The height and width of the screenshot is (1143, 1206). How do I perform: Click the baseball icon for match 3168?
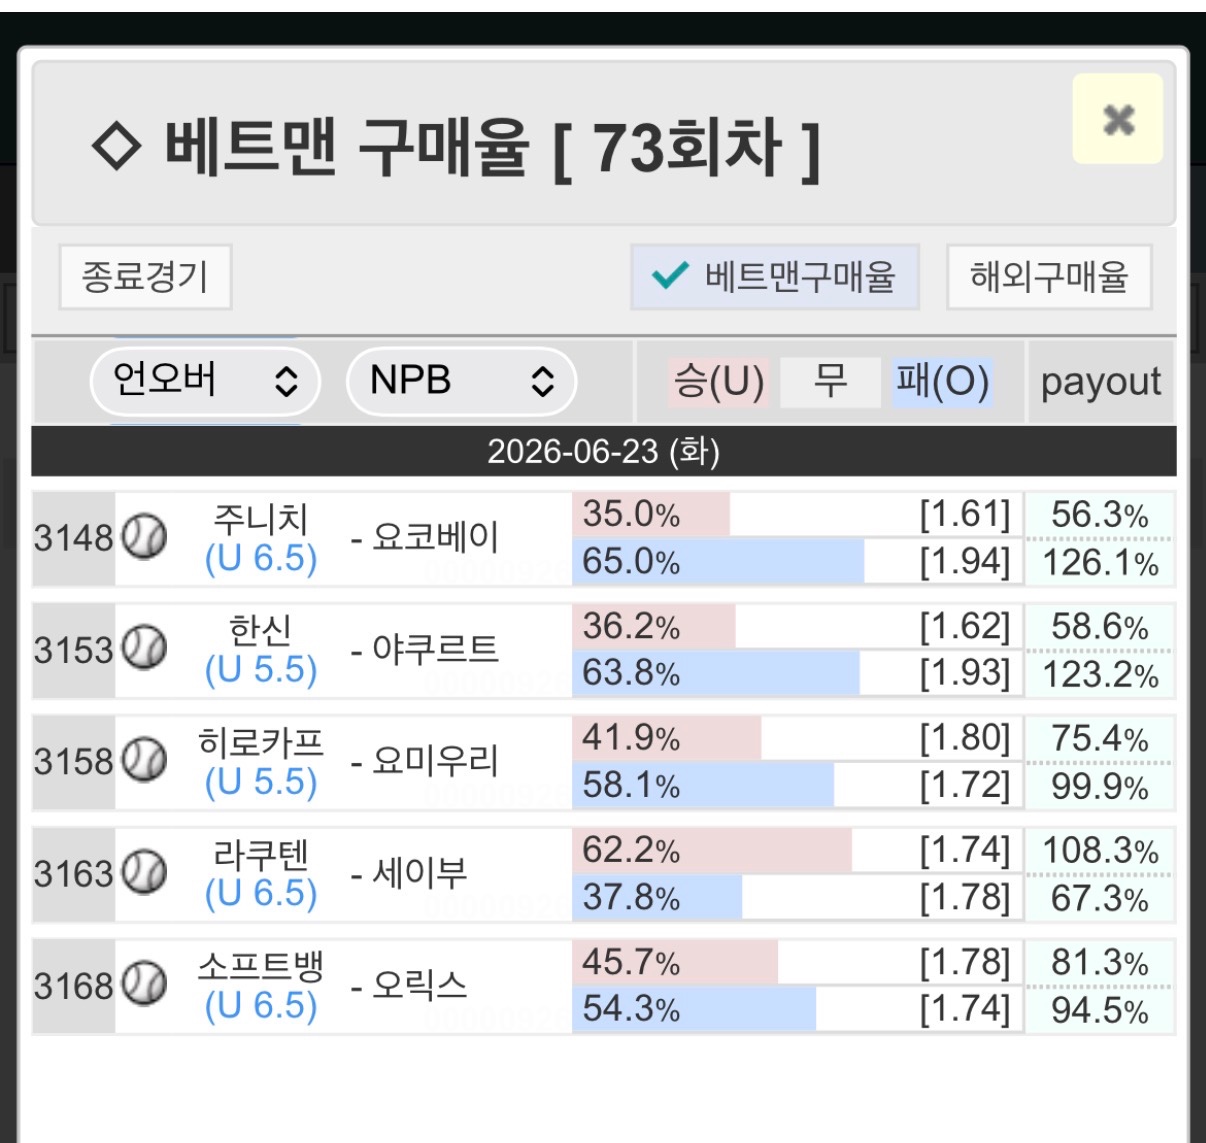pyautogui.click(x=145, y=985)
